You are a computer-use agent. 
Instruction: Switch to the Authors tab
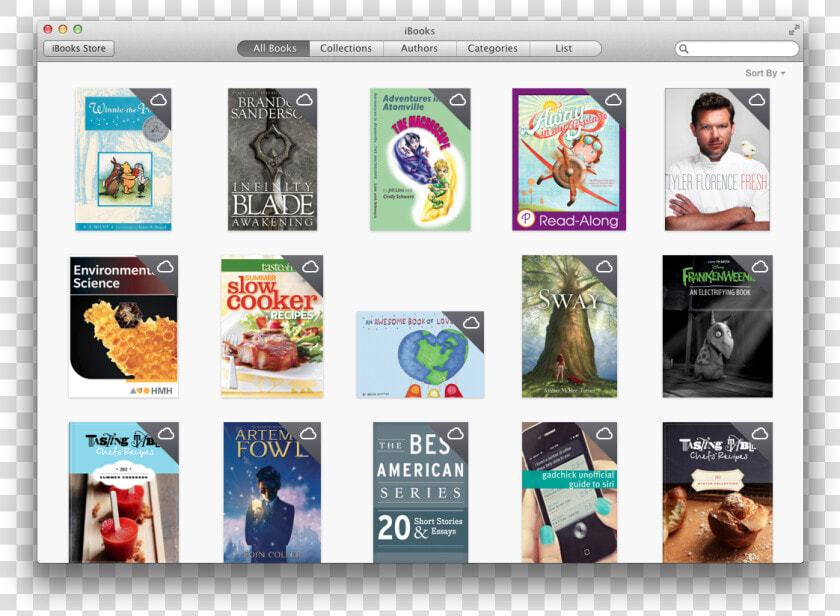point(419,48)
